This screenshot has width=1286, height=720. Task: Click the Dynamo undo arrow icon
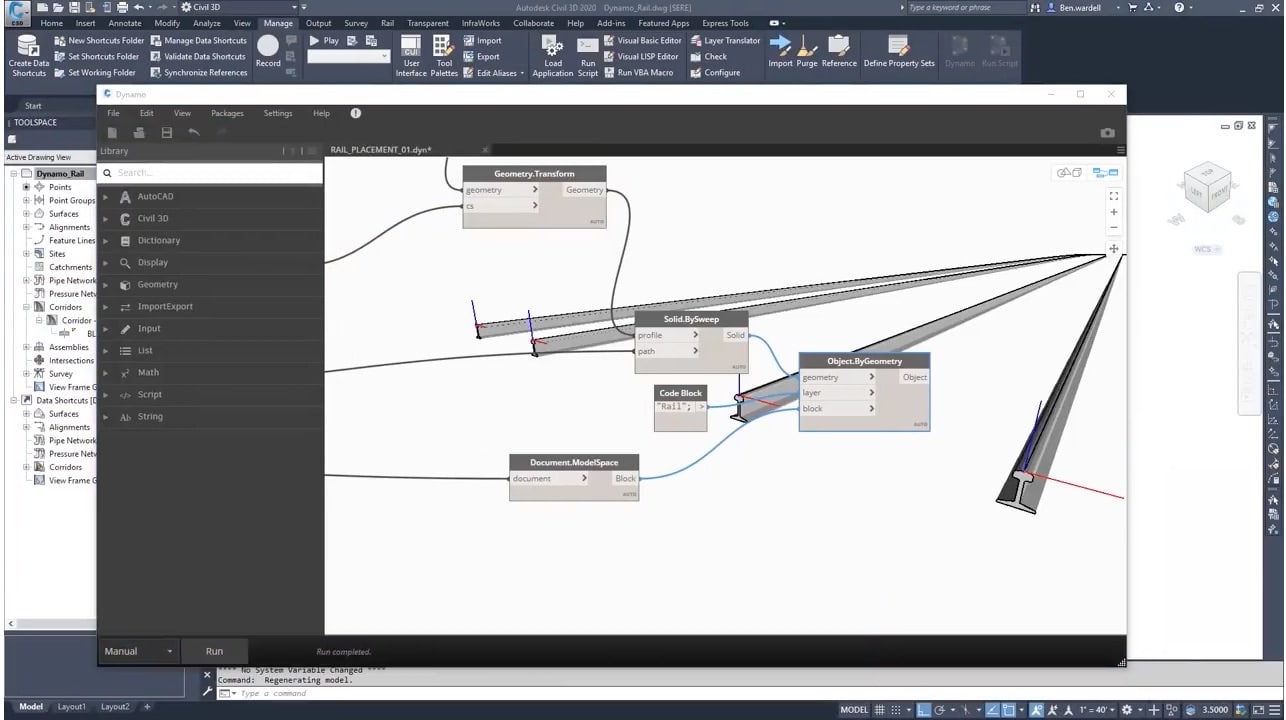pyautogui.click(x=194, y=132)
